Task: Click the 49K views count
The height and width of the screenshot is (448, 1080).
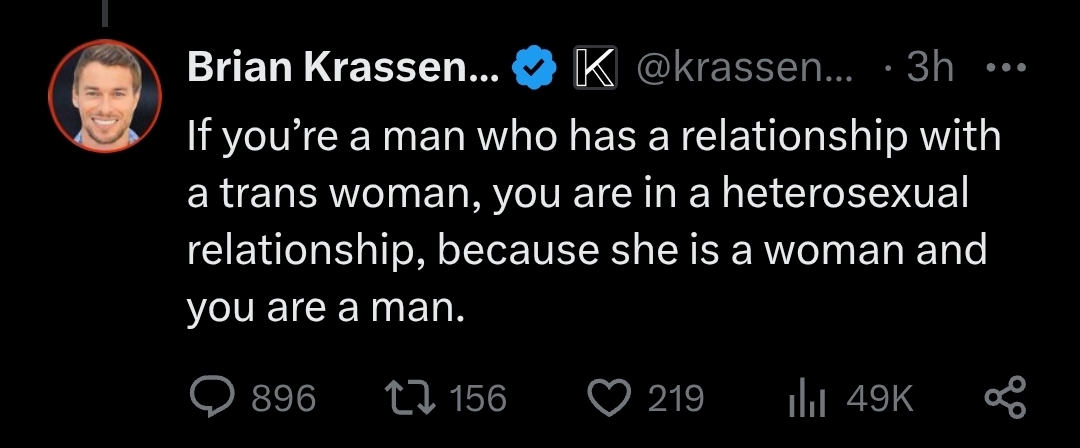Action: (880, 398)
